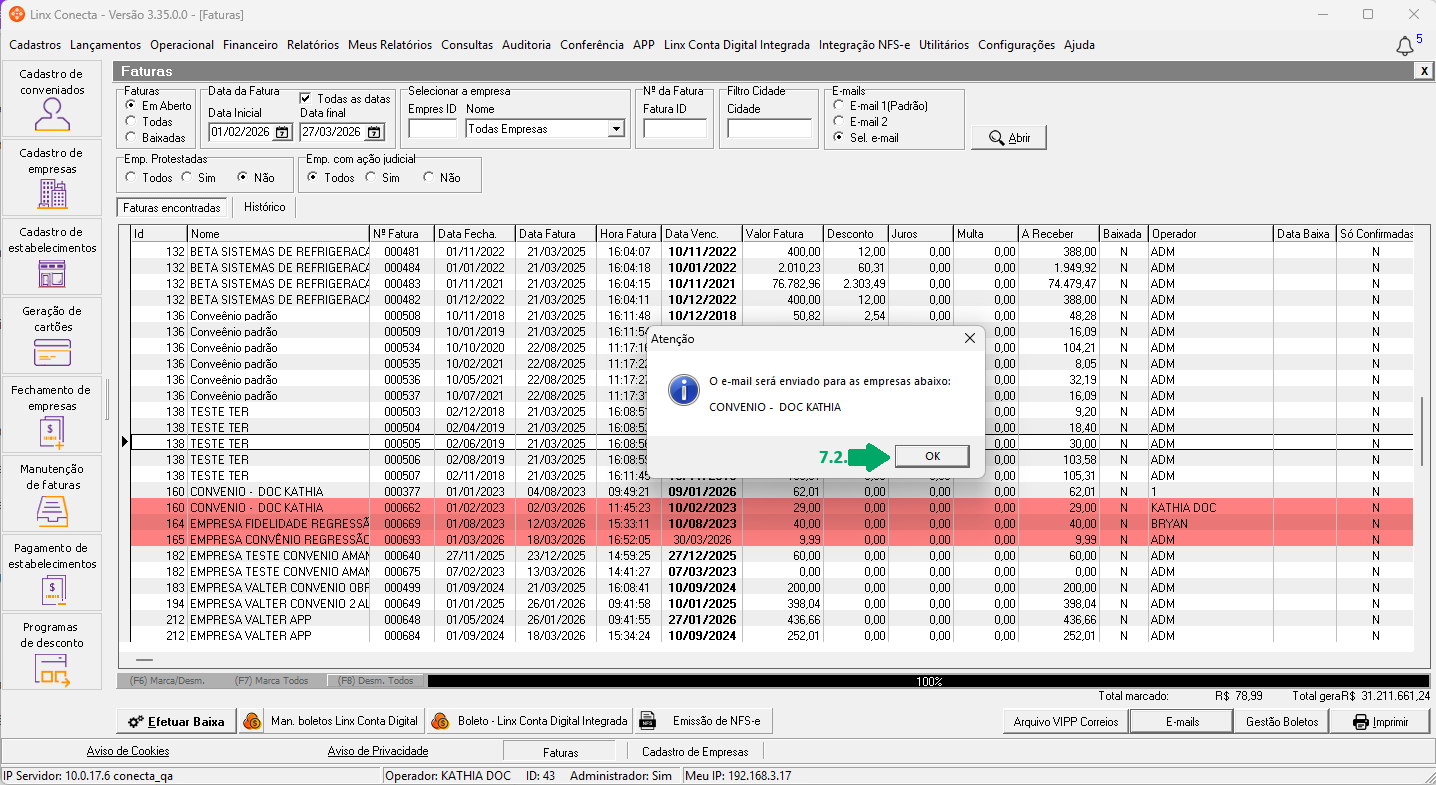Open Cadastro de conveniados sidebar icon
1436x785 pixels.
[x=52, y=98]
